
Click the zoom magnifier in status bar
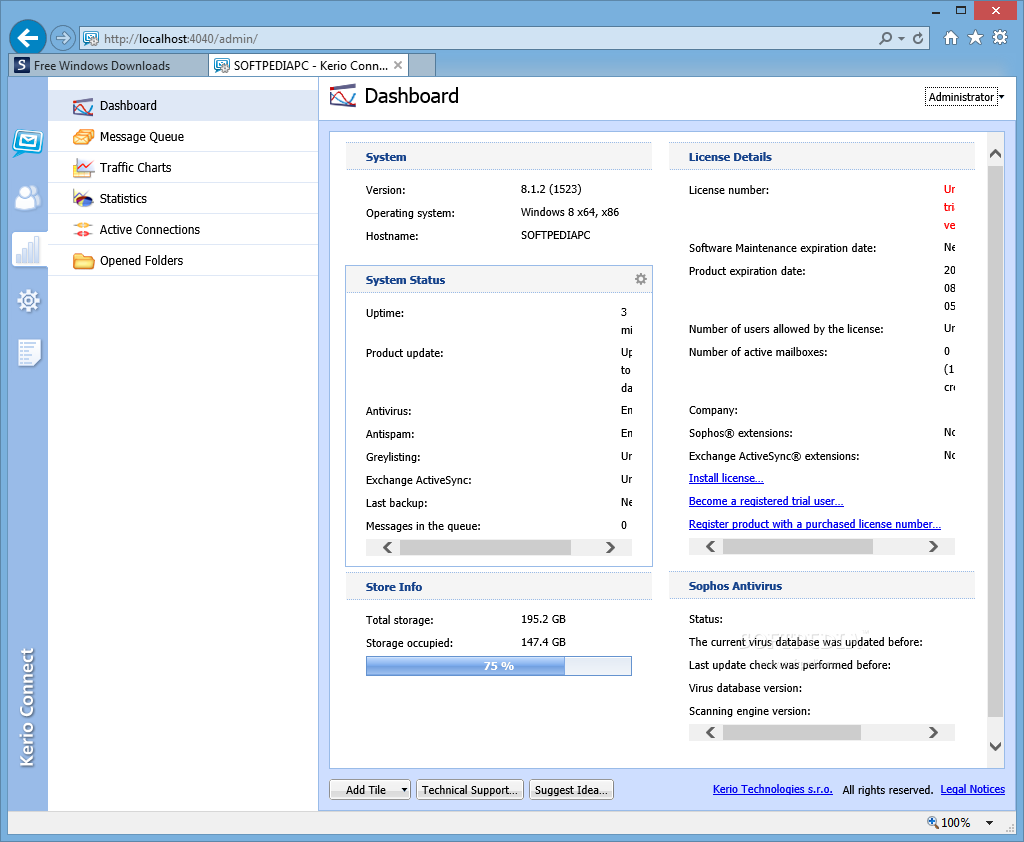click(x=933, y=822)
